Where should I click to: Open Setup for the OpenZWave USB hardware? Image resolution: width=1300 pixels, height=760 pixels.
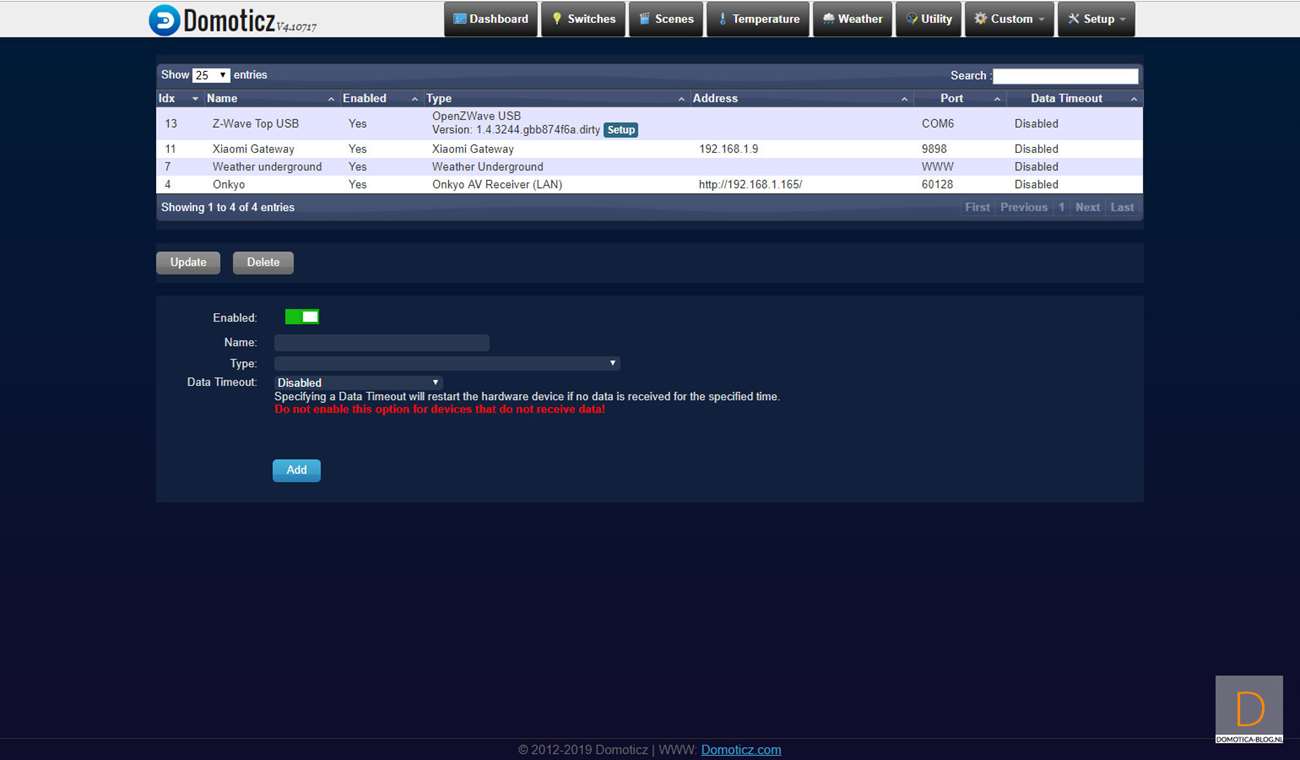(621, 130)
